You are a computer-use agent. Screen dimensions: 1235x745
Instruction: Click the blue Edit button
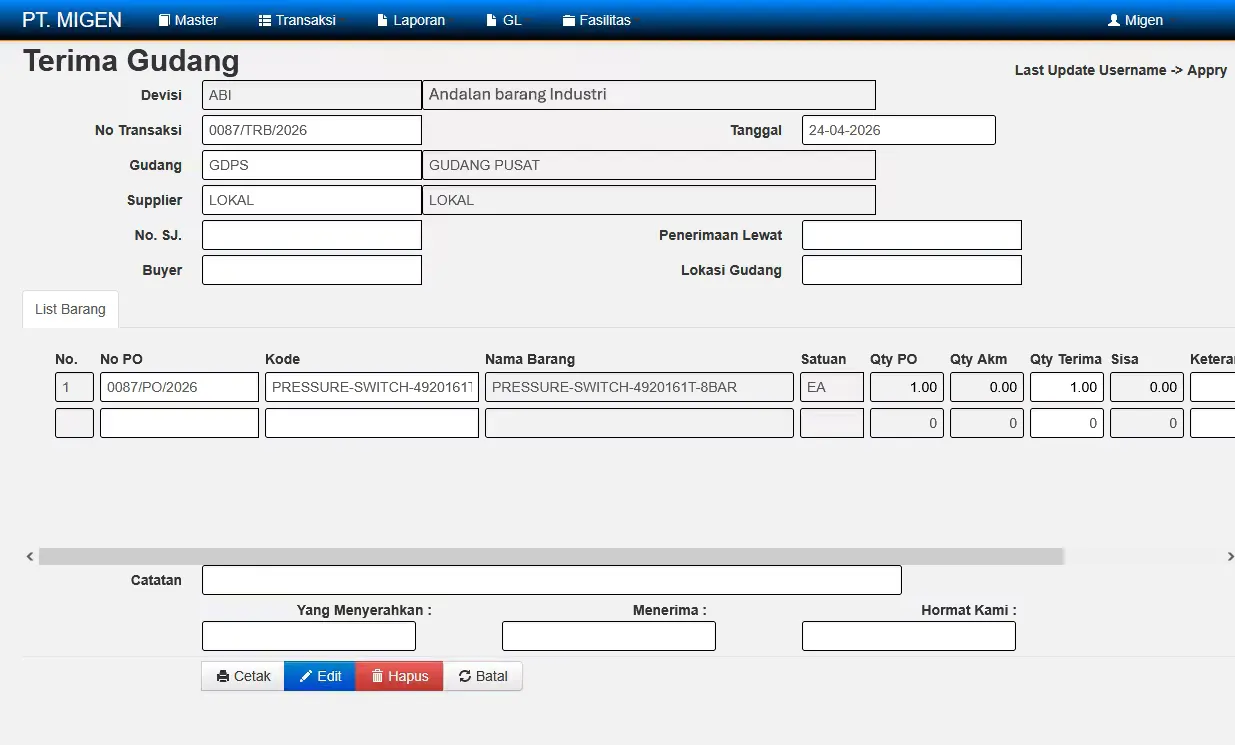[x=320, y=676]
